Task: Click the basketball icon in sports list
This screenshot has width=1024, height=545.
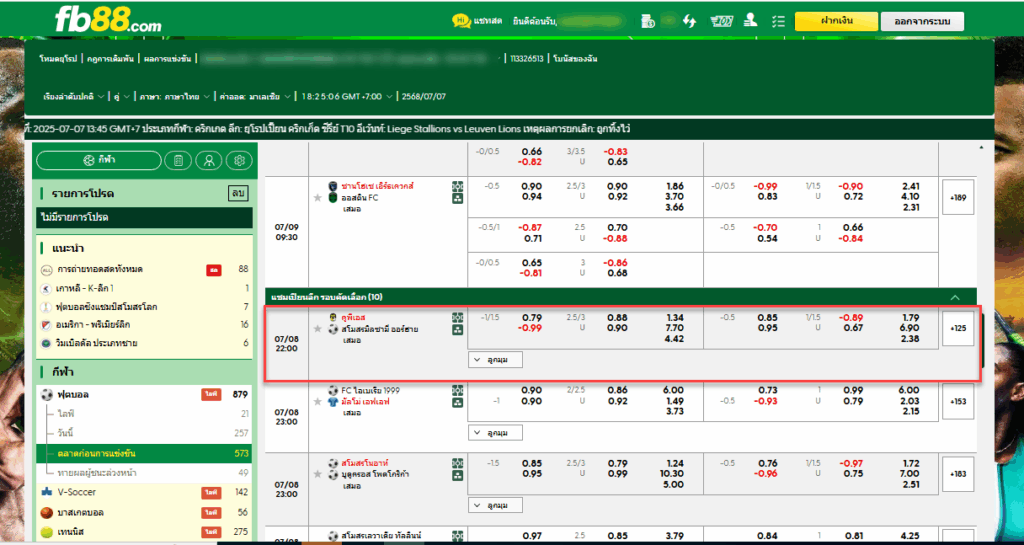Action: click(x=46, y=512)
